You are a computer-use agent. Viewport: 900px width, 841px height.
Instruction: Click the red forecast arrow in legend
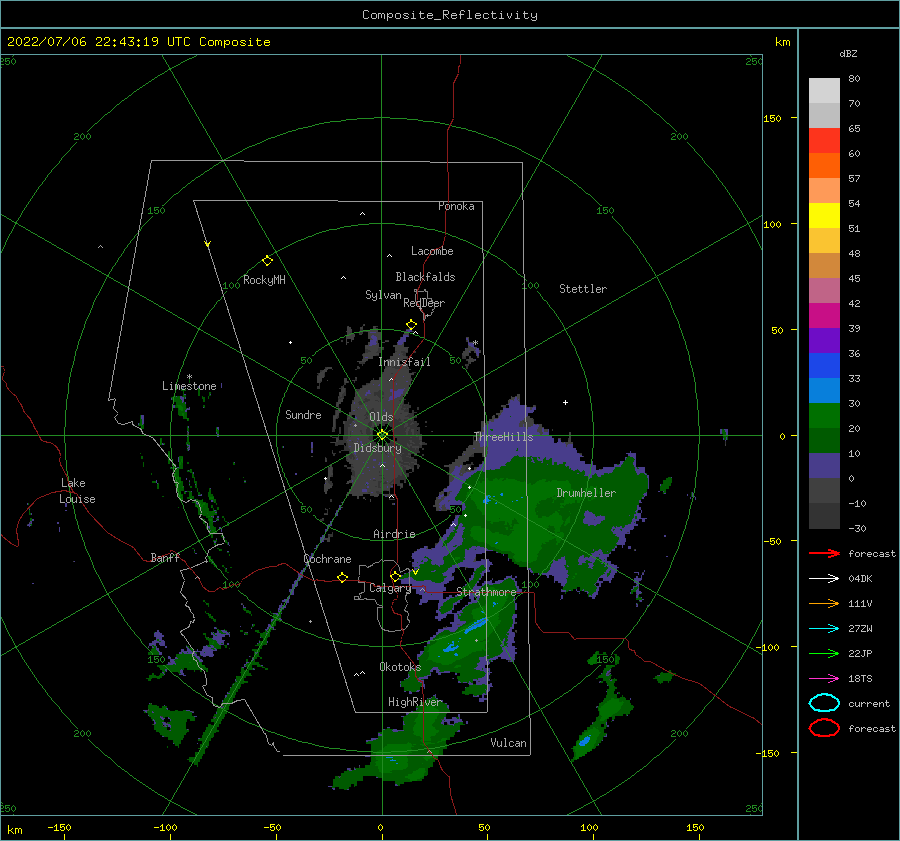[x=824, y=553]
